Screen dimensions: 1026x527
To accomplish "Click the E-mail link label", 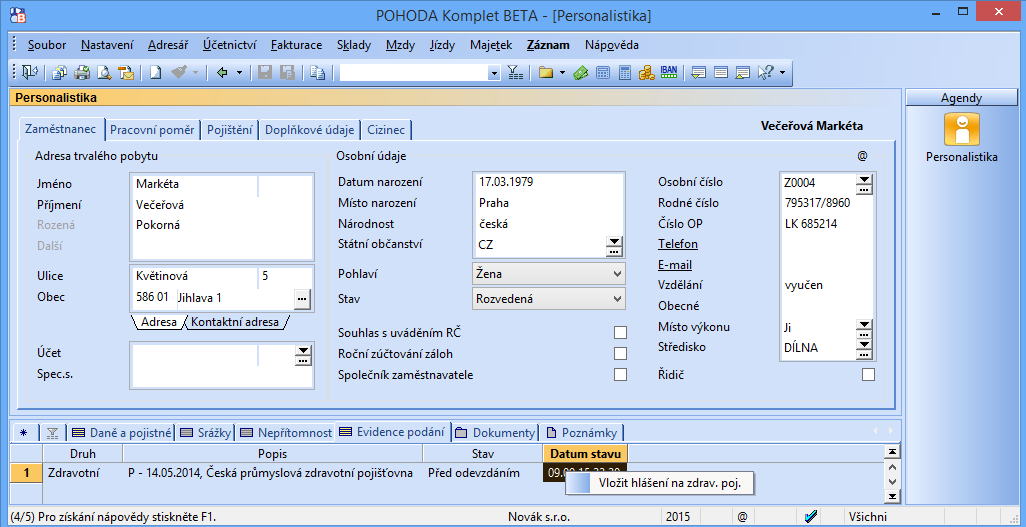I will click(x=675, y=265).
